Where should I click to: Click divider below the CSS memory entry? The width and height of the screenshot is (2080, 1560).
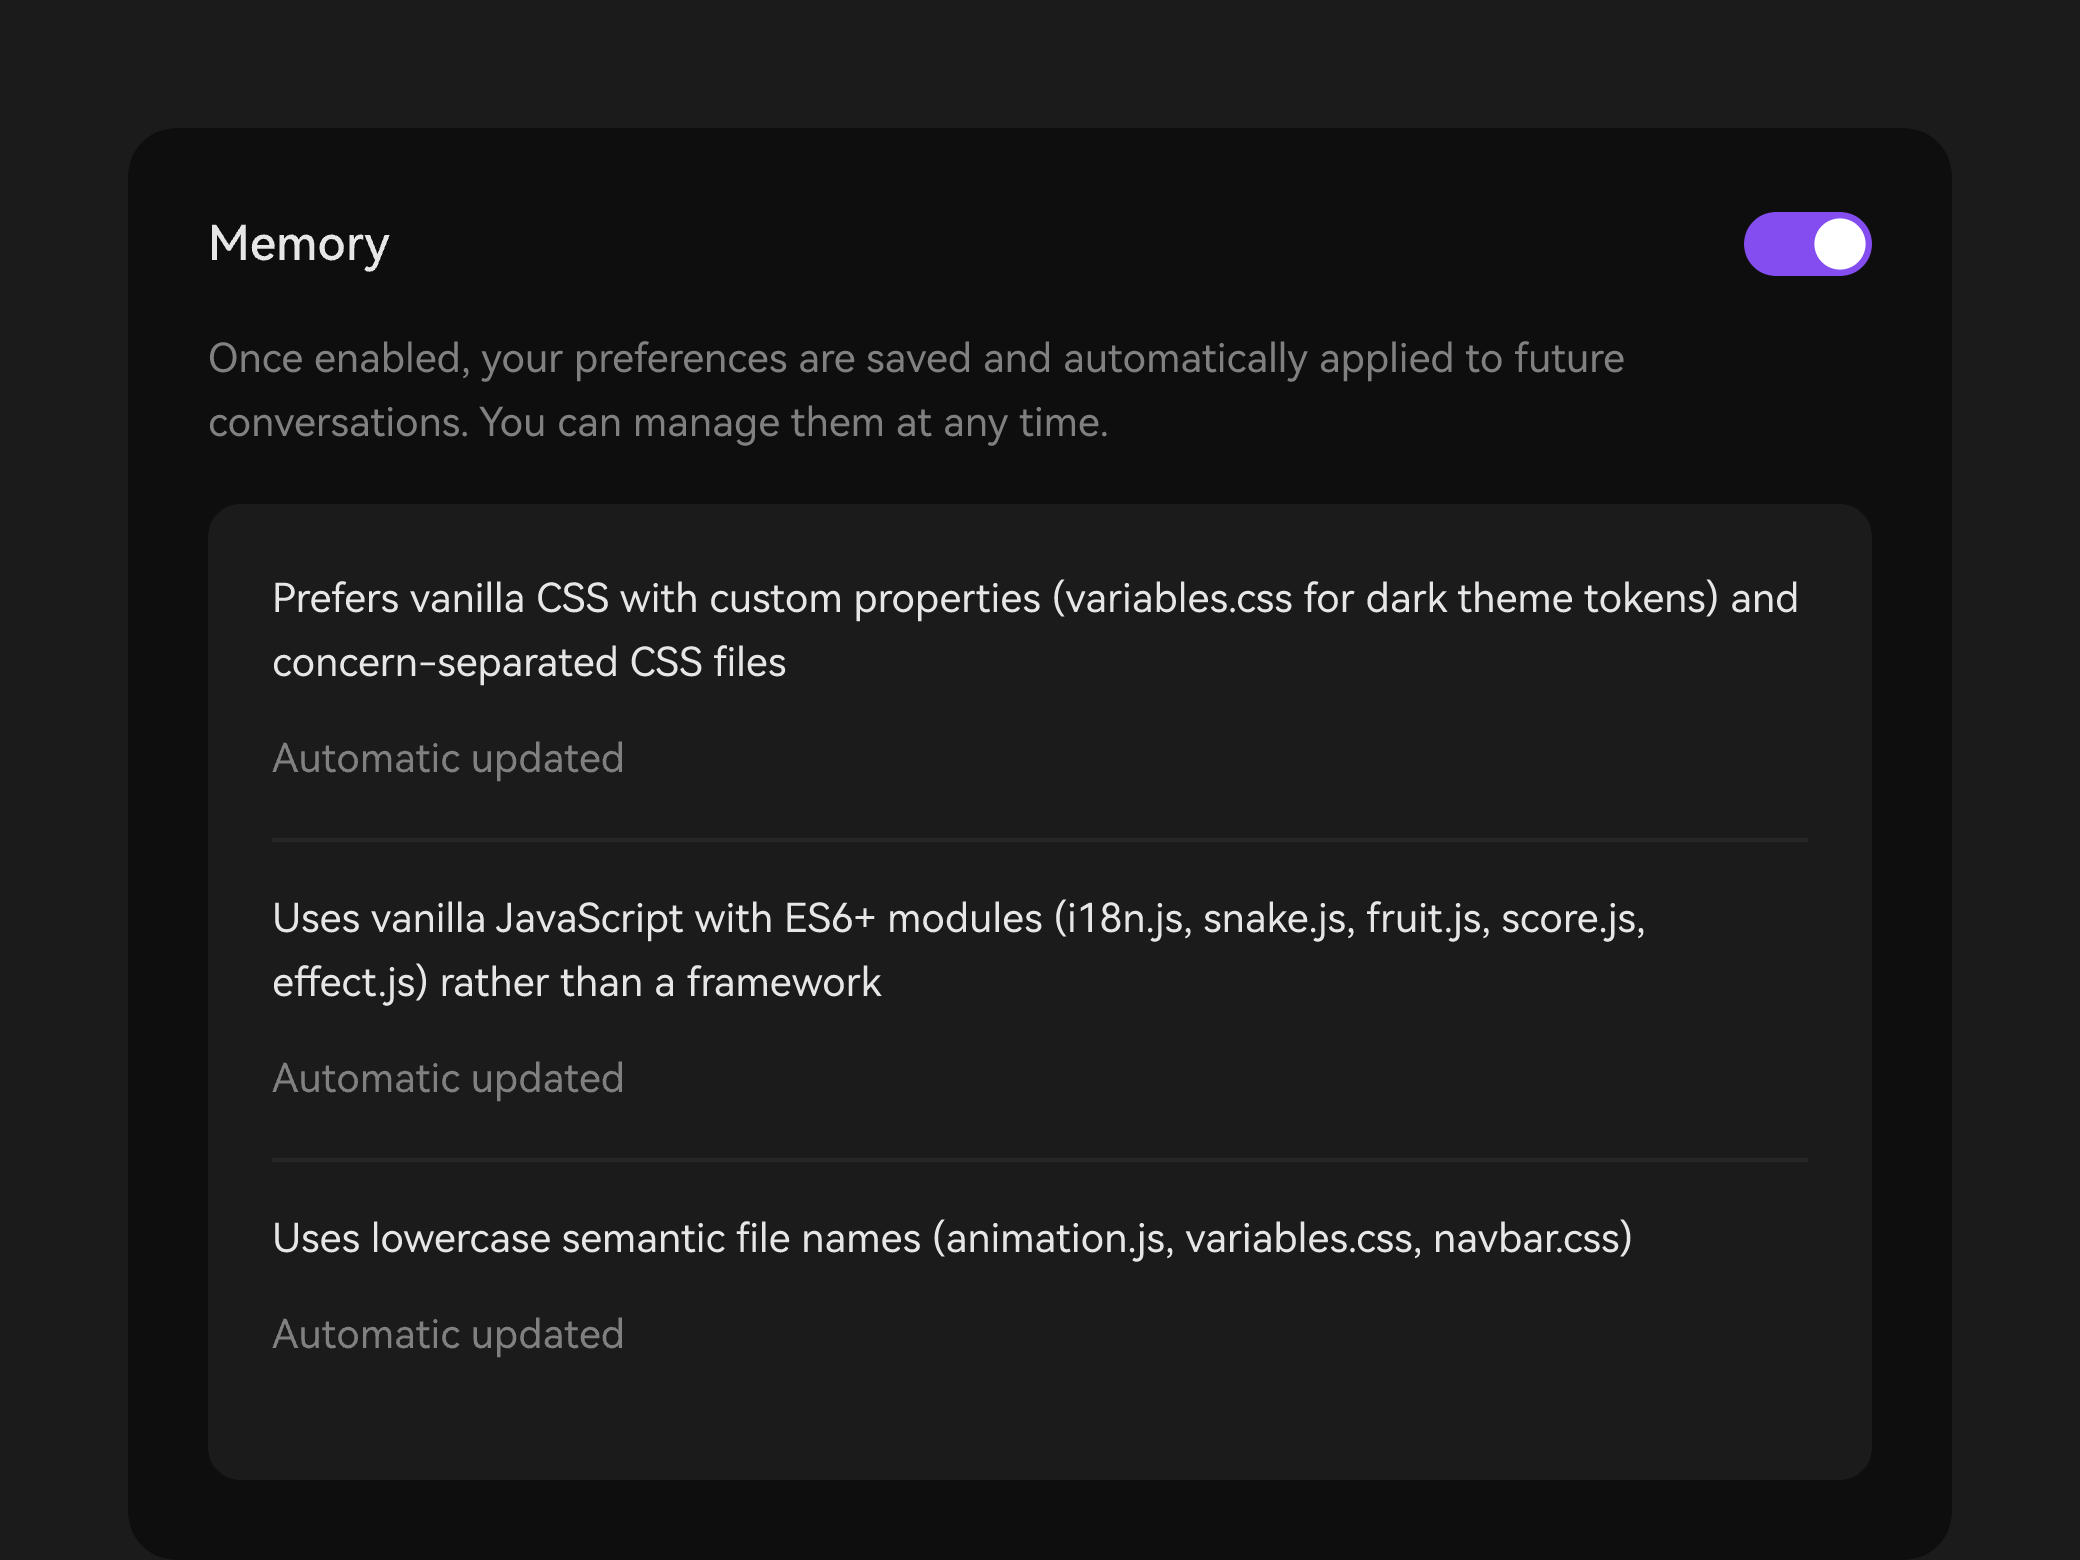[1040, 840]
